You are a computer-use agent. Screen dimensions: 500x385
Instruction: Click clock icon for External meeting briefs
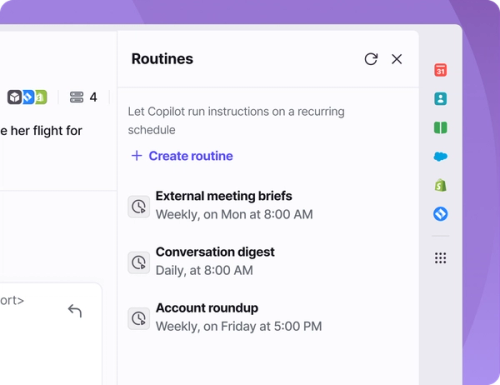coord(139,207)
